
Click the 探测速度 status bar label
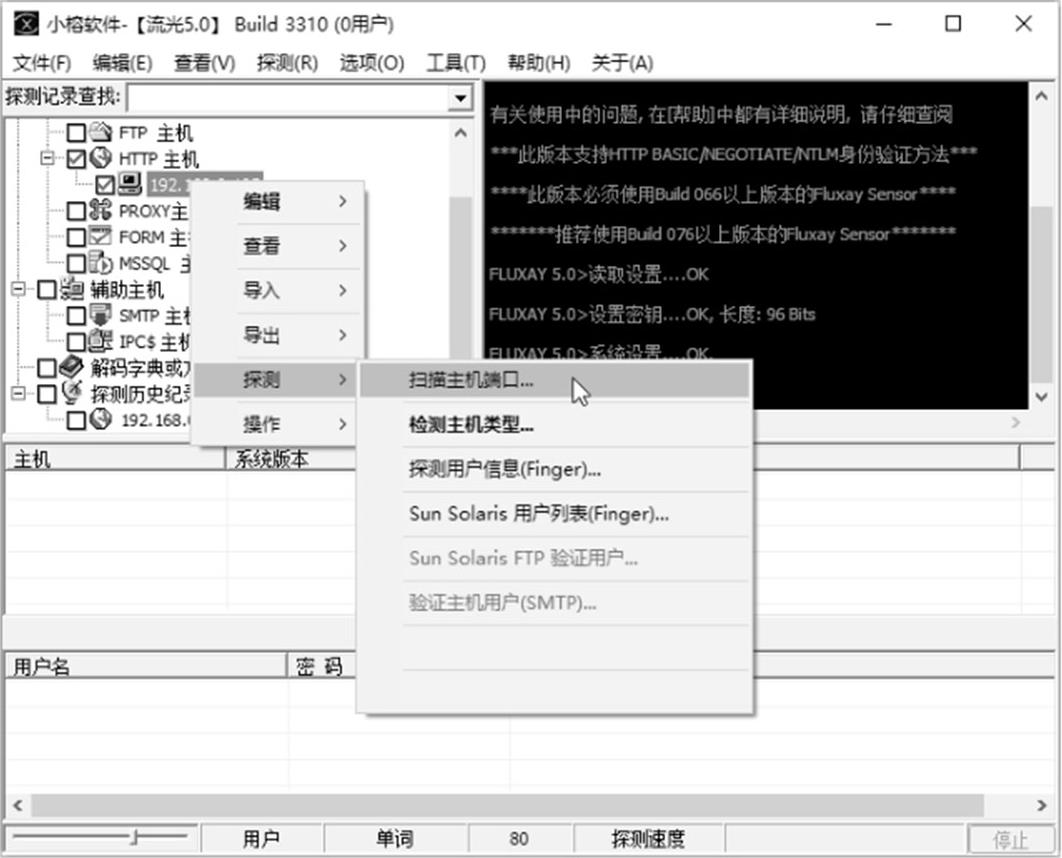tap(648, 840)
